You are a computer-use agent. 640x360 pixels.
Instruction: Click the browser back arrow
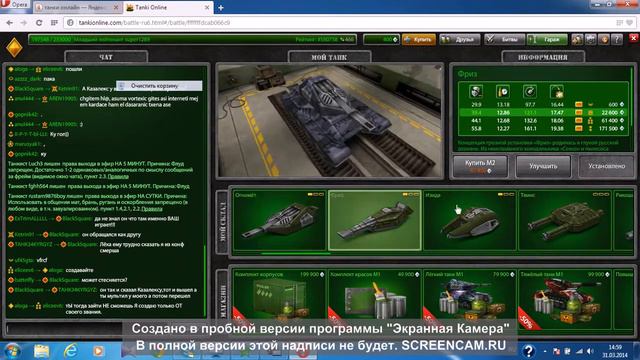pos(9,23)
